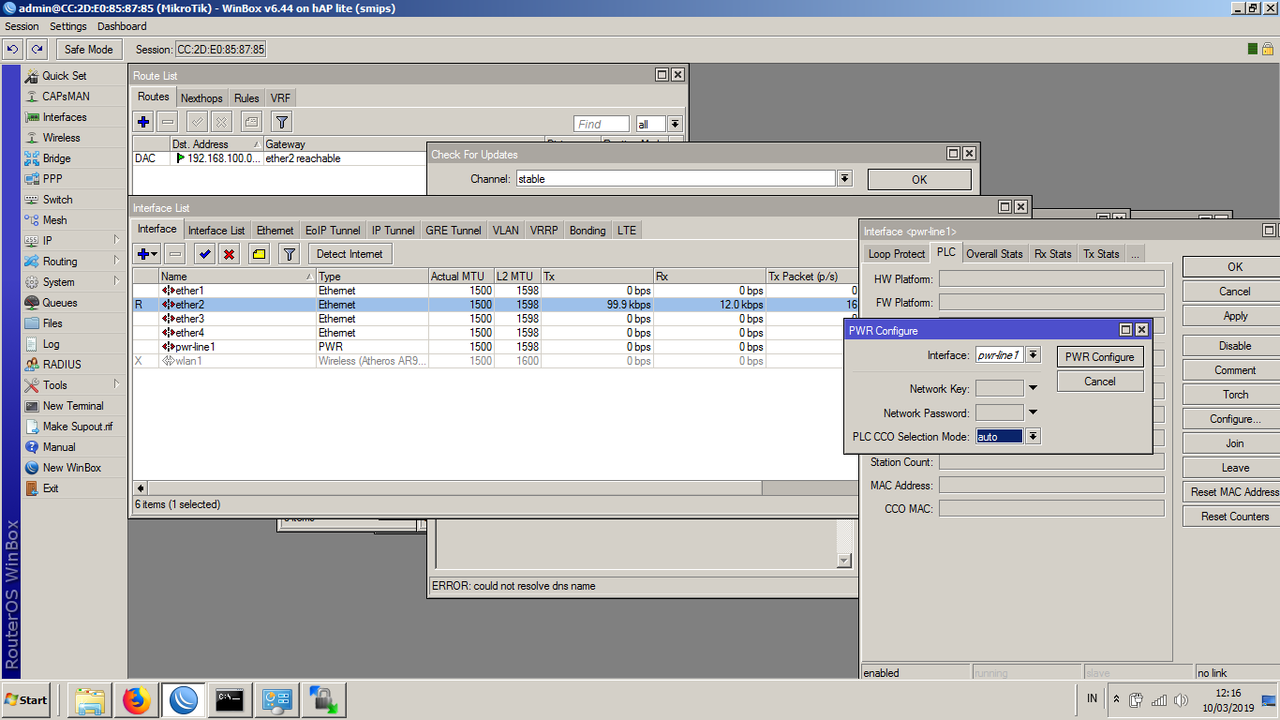Open PPP menu in sidebar
The height and width of the screenshot is (720, 1280).
click(x=53, y=179)
